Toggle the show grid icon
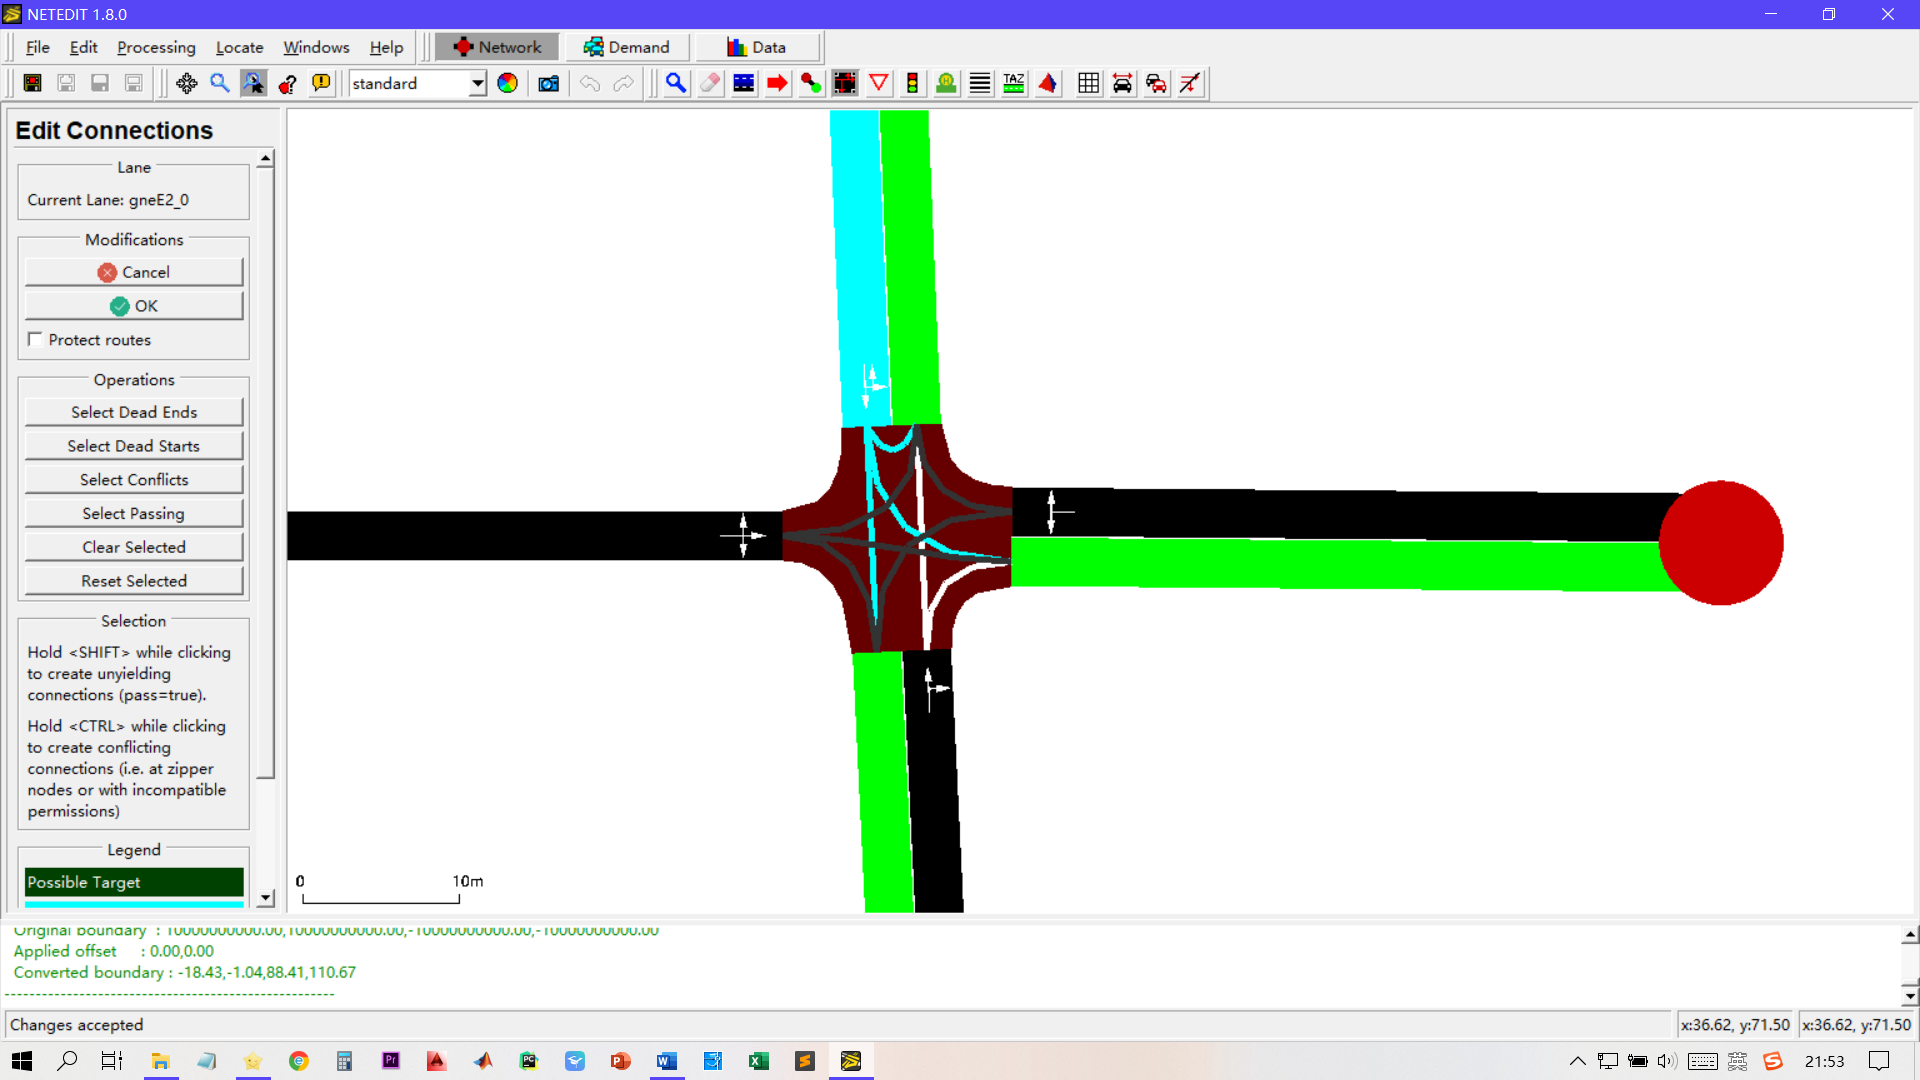 click(1089, 84)
